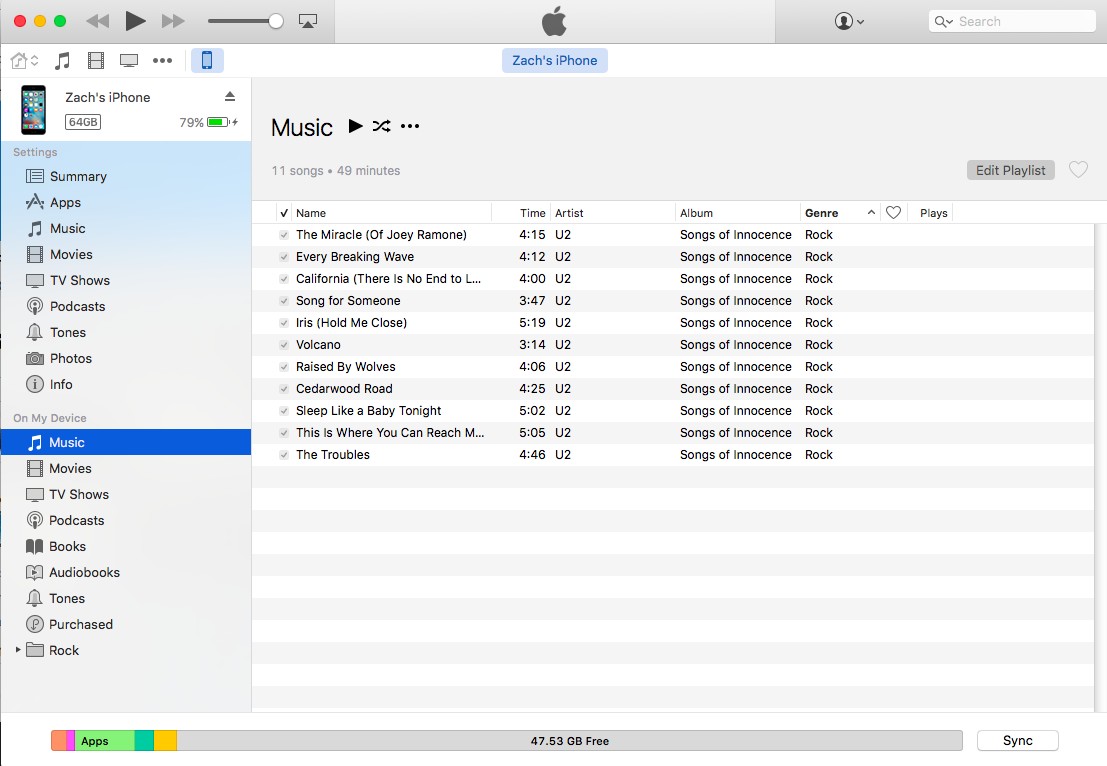Open the More media types ellipsis
This screenshot has height=766, width=1107.
[x=162, y=61]
